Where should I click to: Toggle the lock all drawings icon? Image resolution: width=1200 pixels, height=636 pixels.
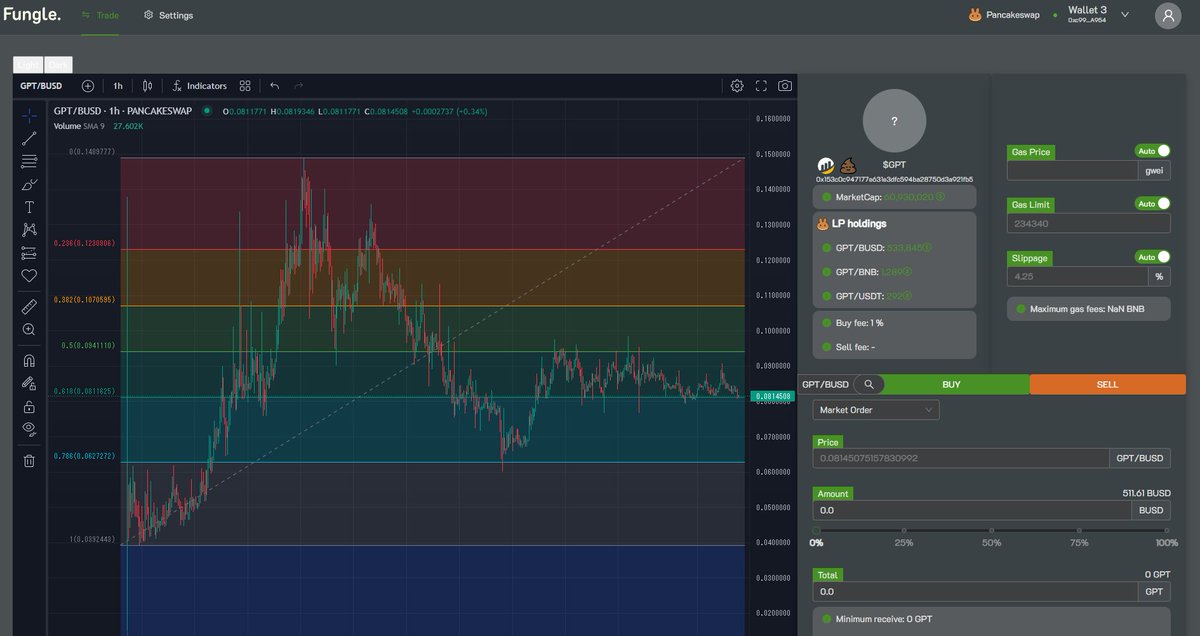click(29, 406)
